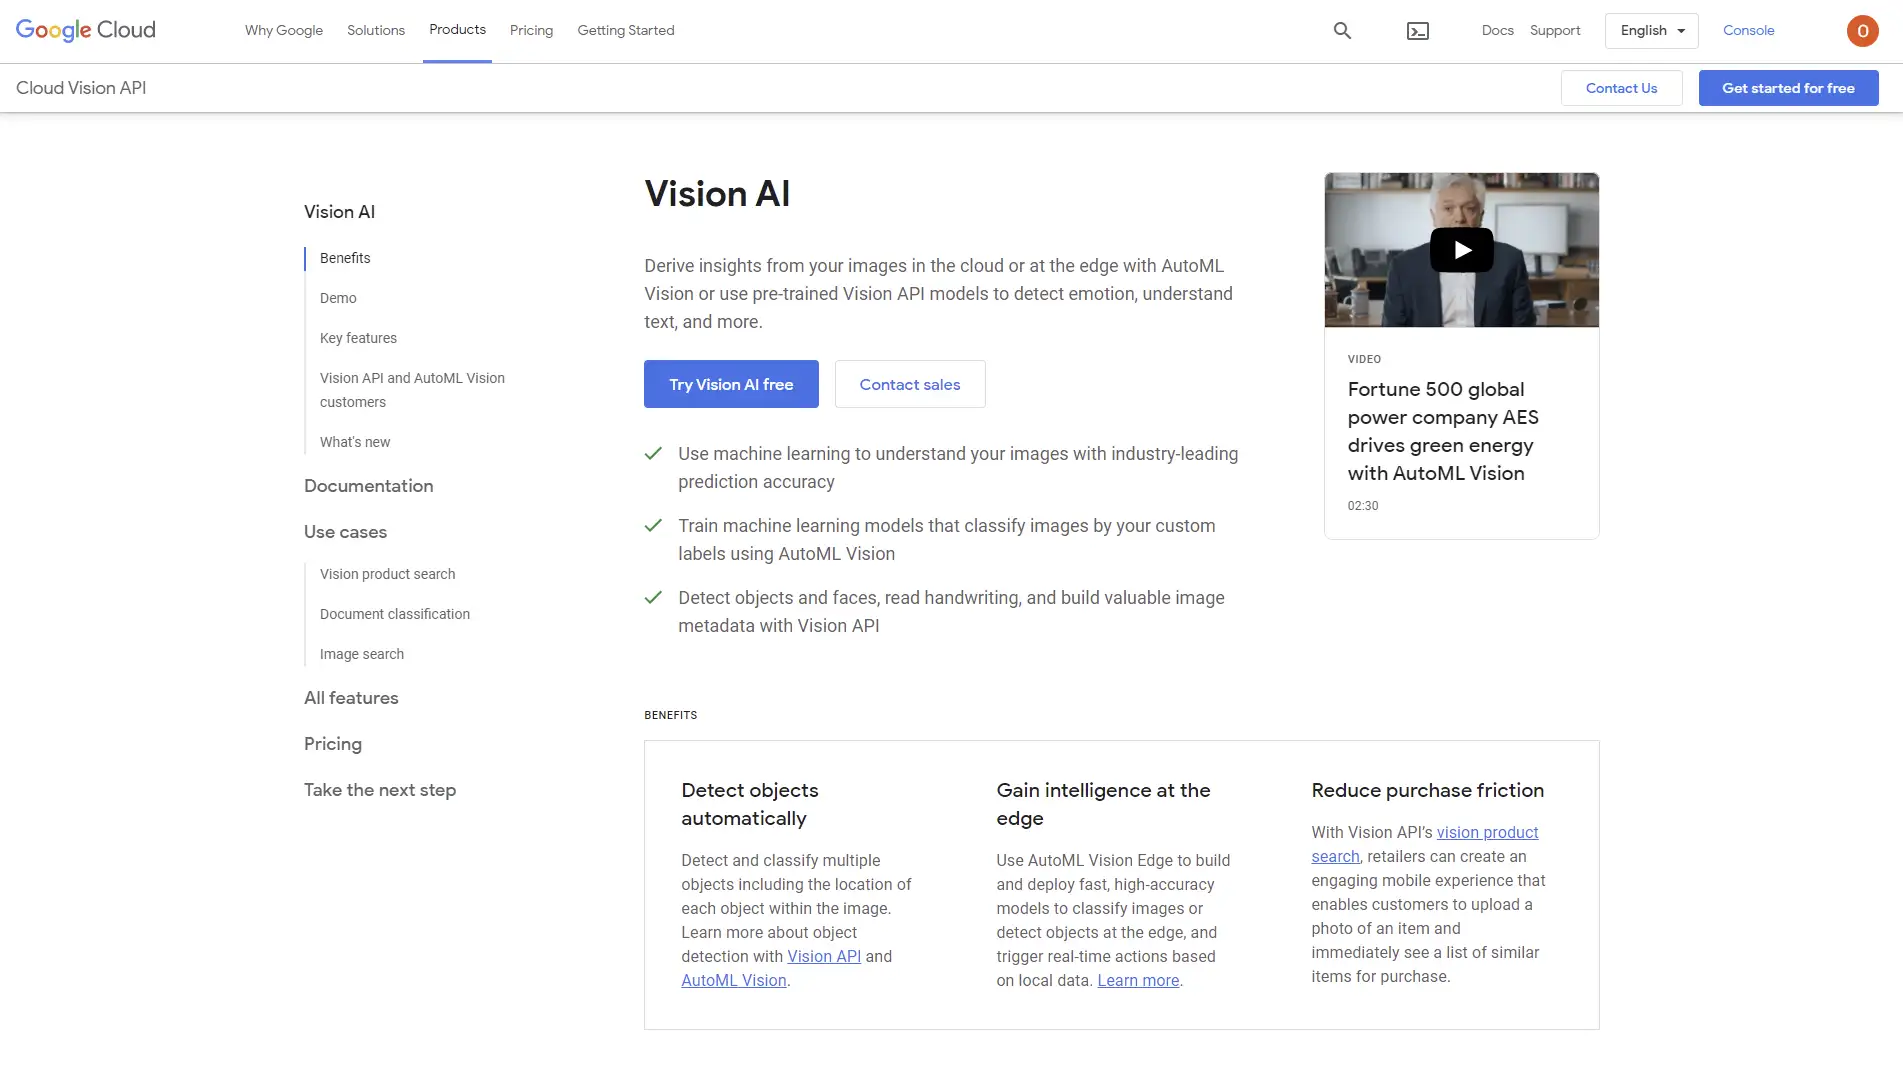Open Take the next step section
Screen dimensions: 1903x1084
coord(380,790)
